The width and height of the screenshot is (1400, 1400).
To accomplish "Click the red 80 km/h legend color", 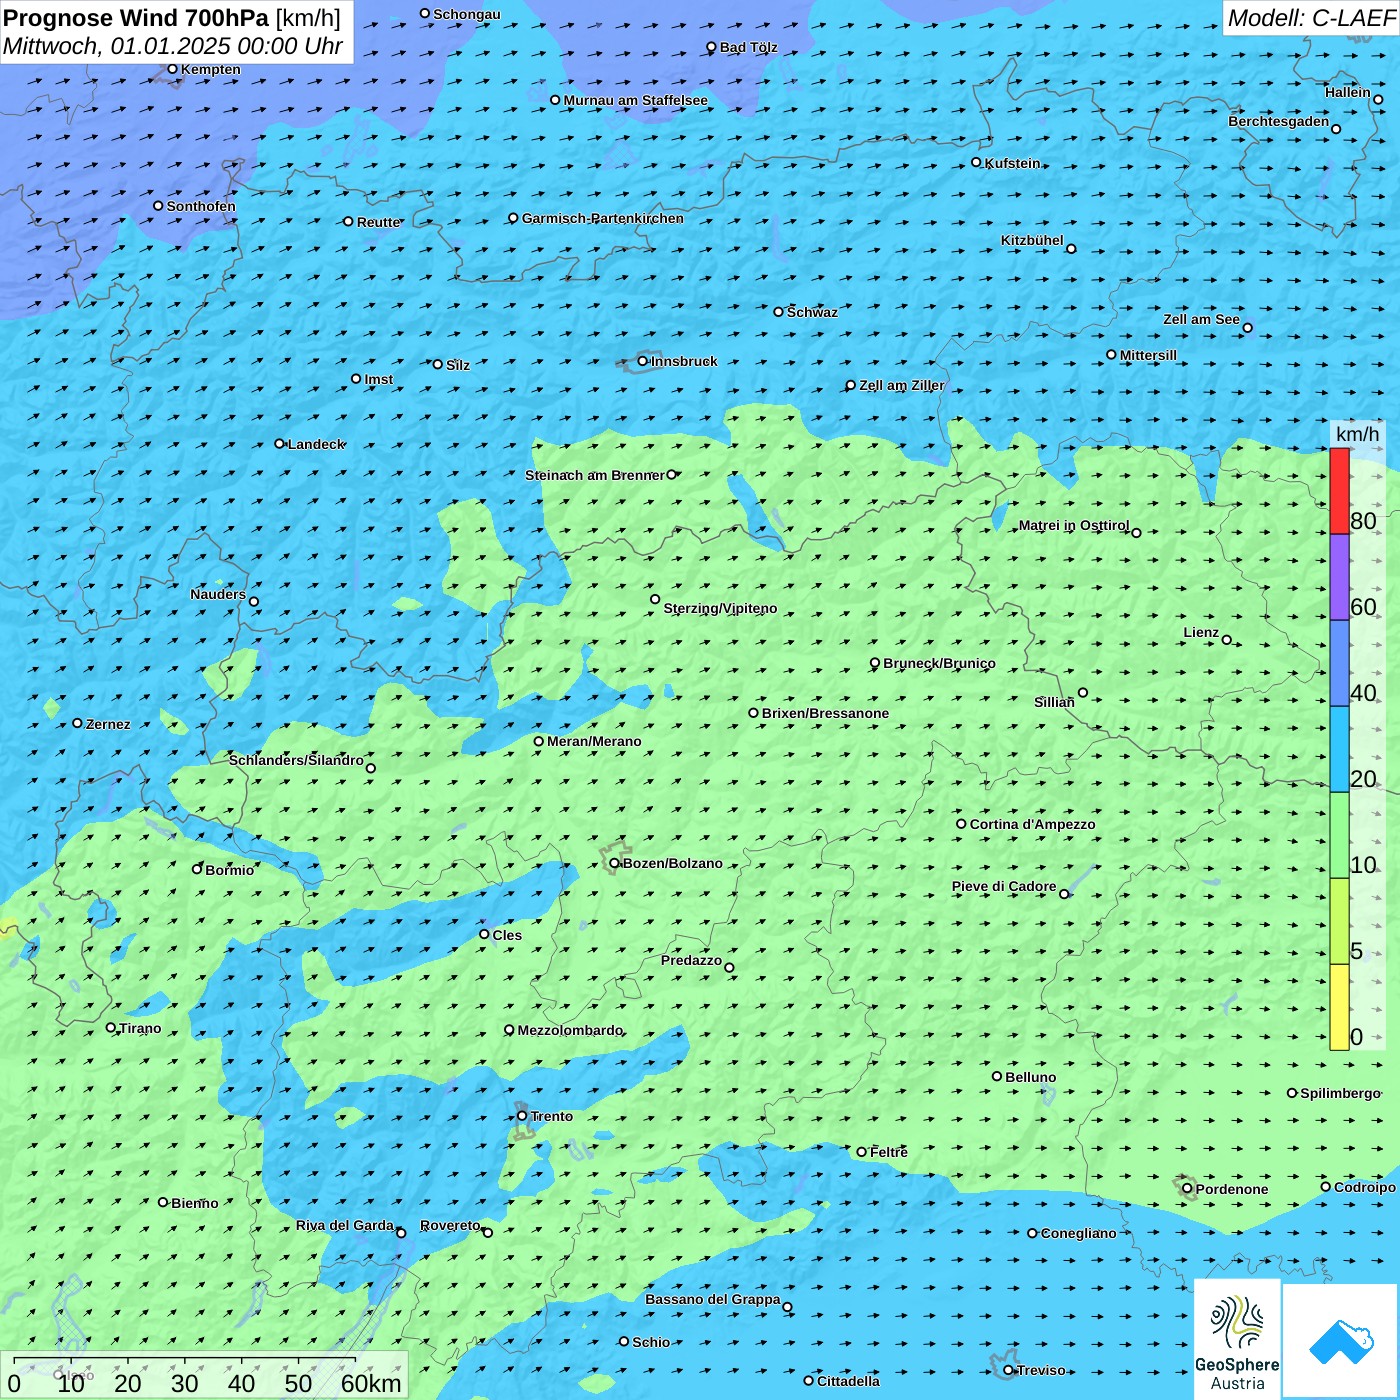I will click(1339, 491).
